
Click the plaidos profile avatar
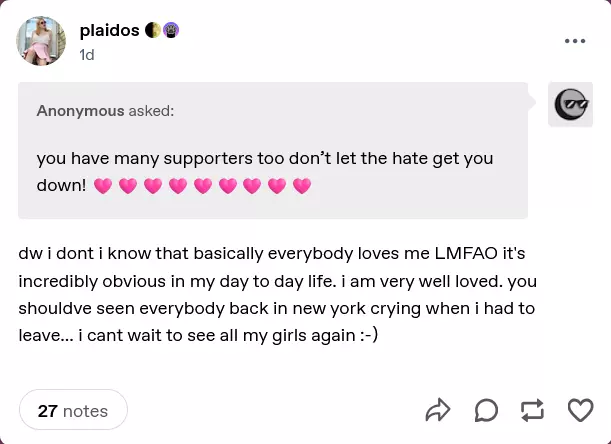[x=42, y=41]
